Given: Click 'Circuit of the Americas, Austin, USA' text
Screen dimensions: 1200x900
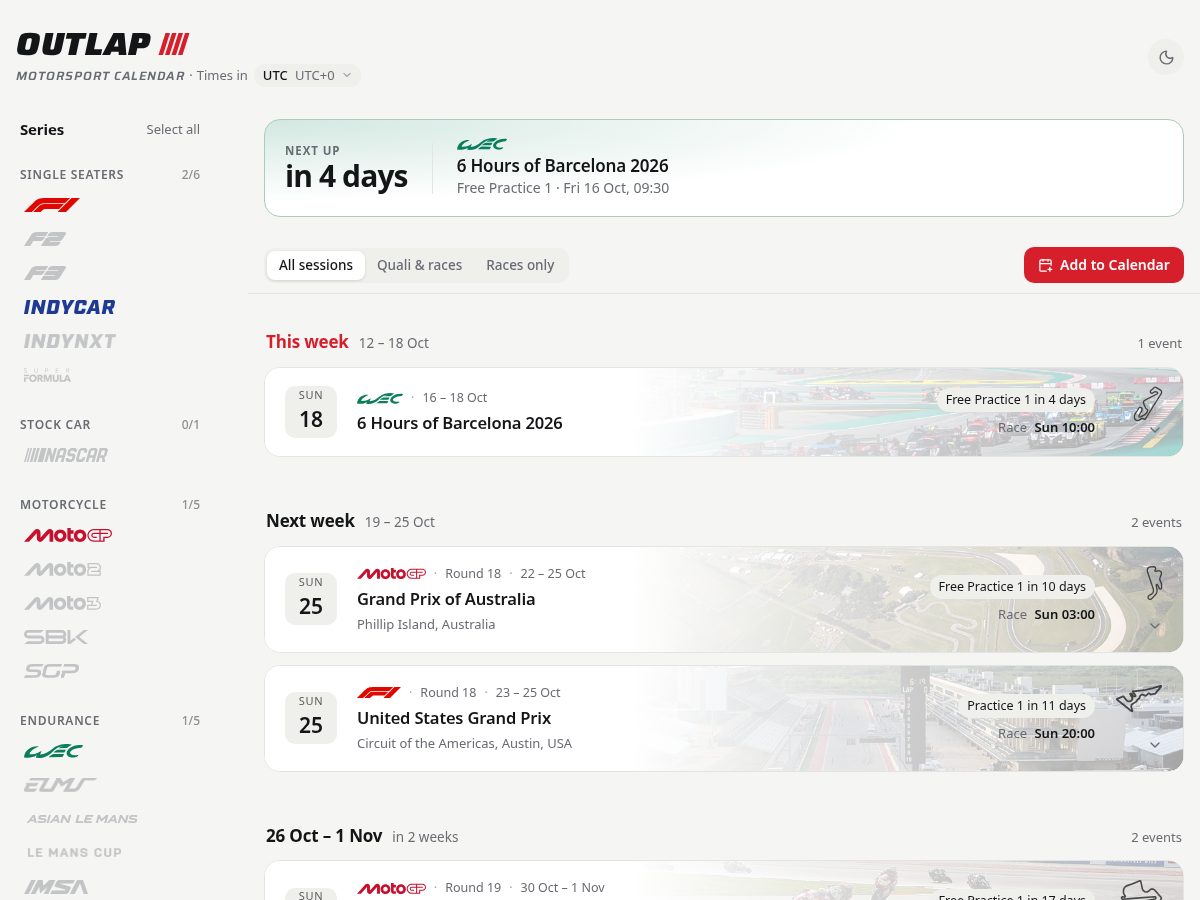Looking at the screenshot, I should click(x=464, y=743).
